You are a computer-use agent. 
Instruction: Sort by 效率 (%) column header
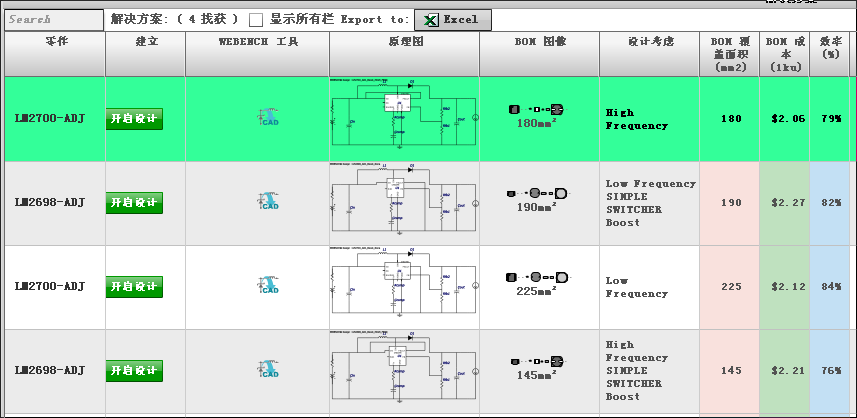(x=830, y=54)
